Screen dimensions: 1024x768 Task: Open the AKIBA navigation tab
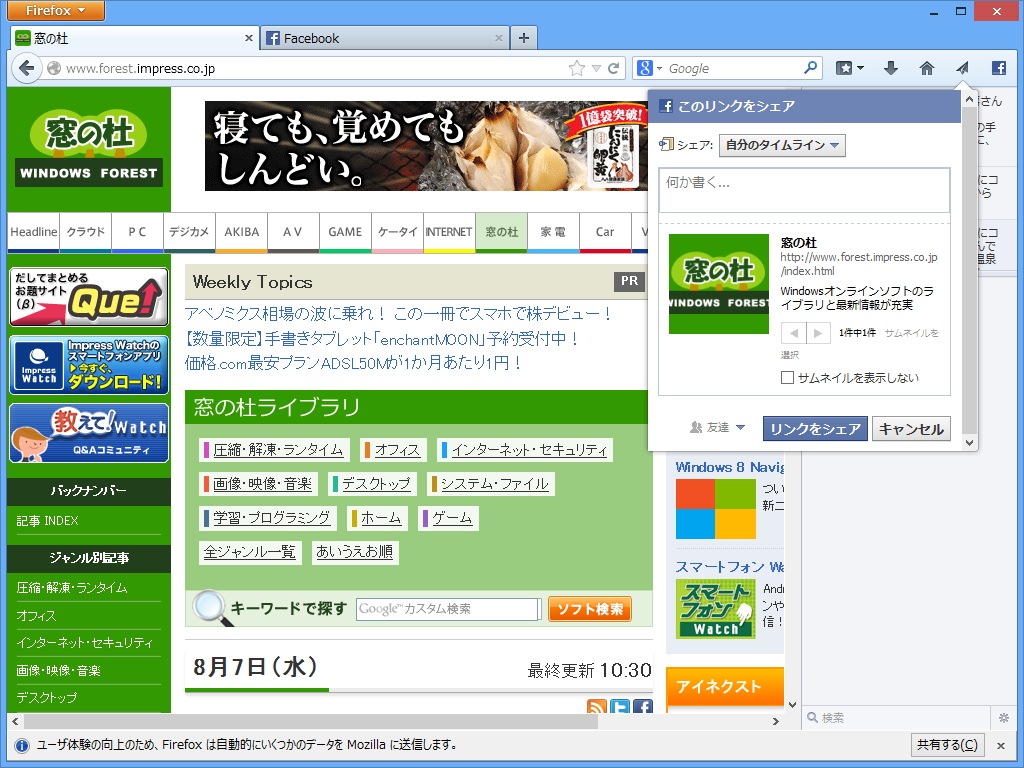[242, 232]
